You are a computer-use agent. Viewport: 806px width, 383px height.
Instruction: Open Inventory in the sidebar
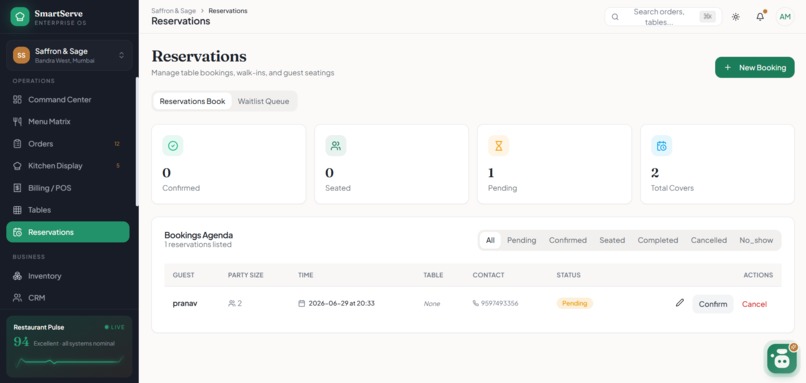point(68,276)
